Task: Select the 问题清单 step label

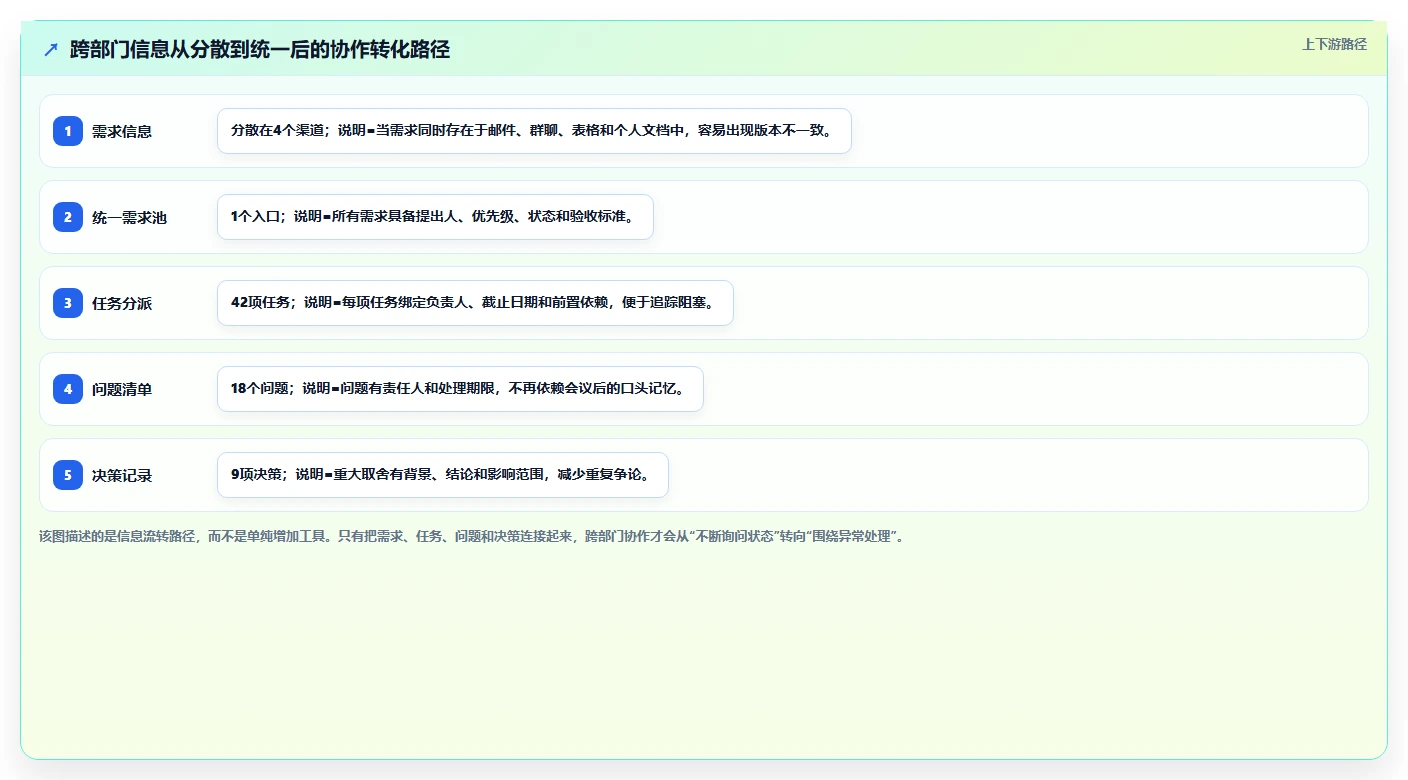Action: 122,389
